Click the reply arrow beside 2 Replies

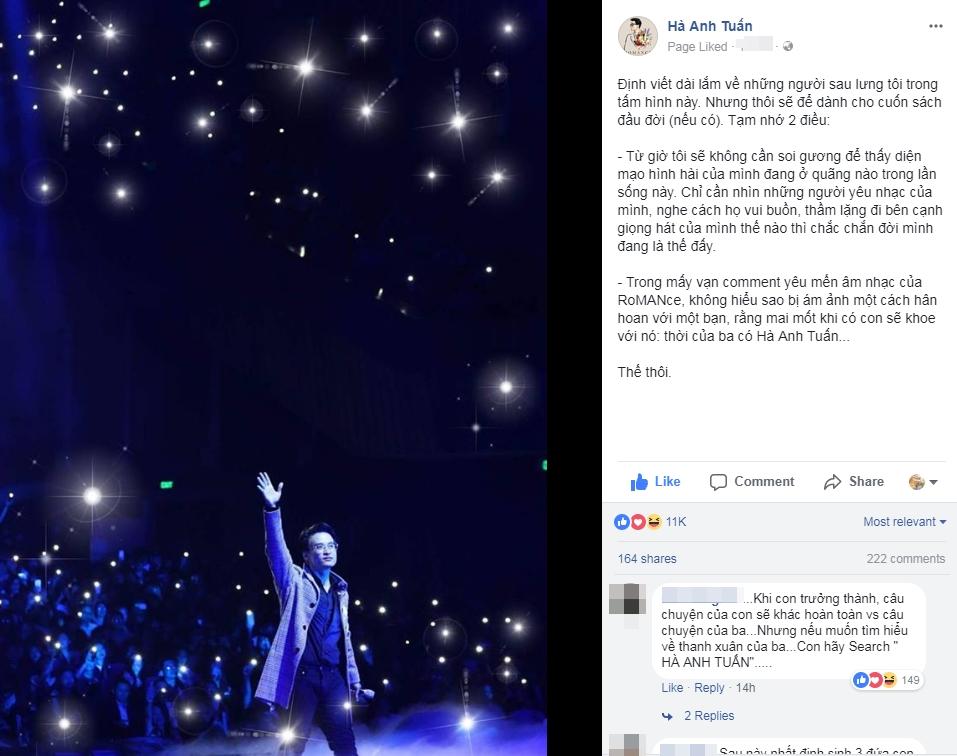coord(668,716)
